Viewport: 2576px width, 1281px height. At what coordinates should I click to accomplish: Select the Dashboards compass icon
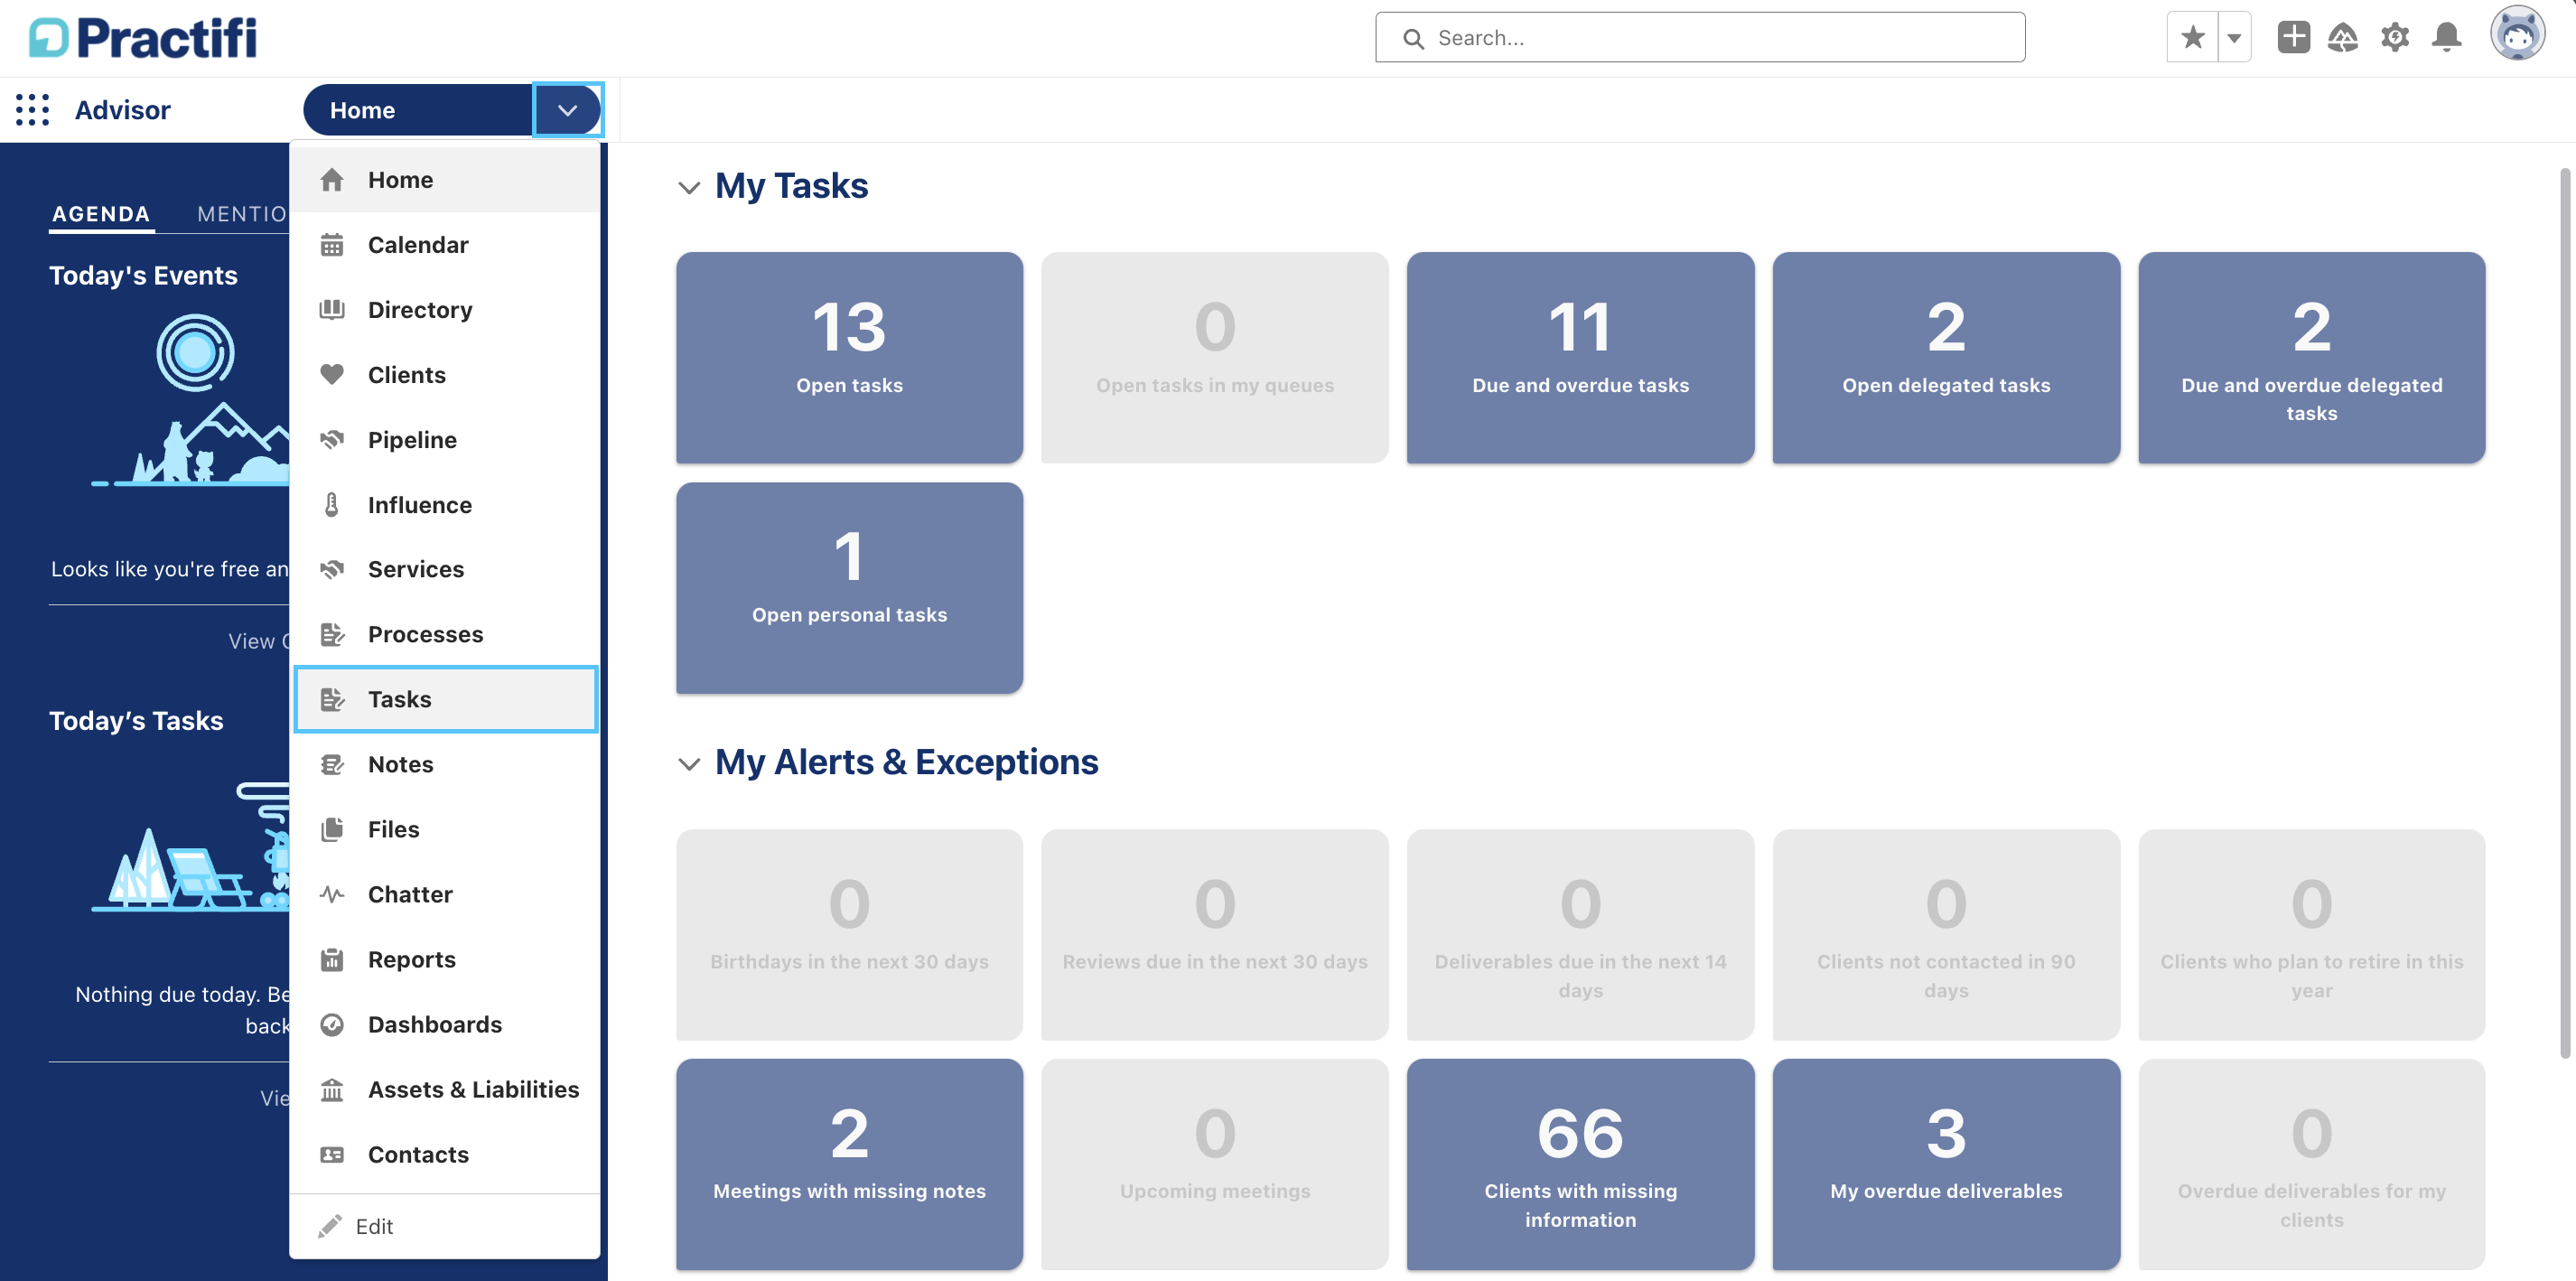333,1024
